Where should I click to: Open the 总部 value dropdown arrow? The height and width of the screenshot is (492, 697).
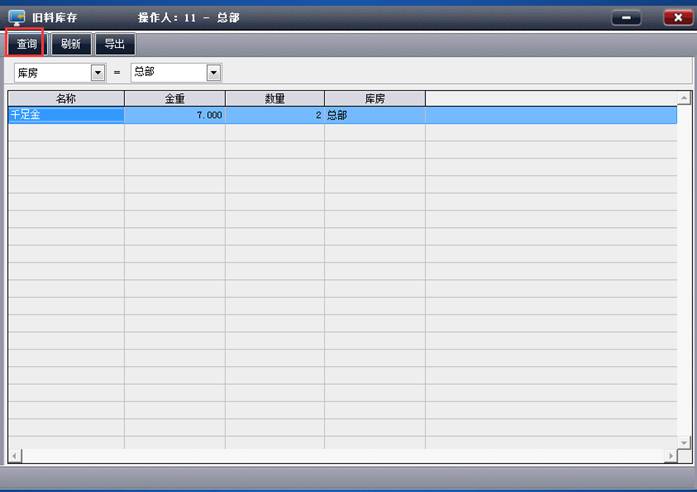click(x=214, y=72)
